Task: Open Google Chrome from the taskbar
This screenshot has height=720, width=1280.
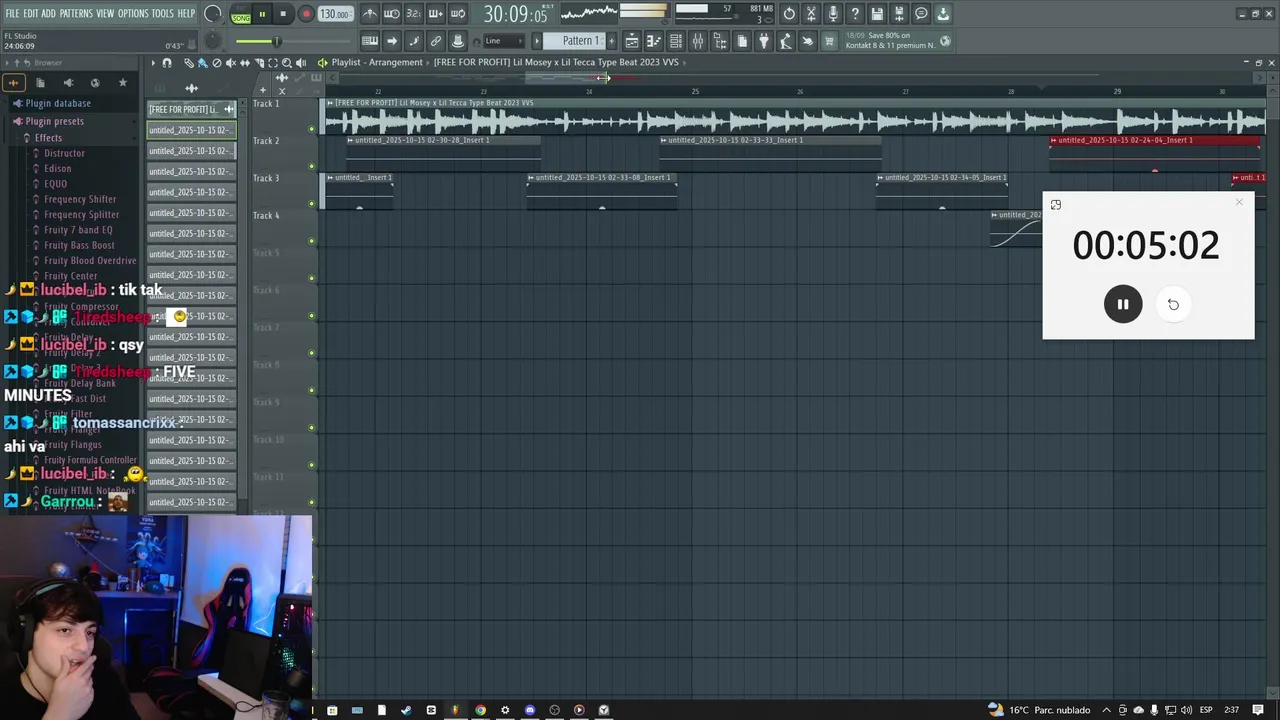Action: coord(480,710)
